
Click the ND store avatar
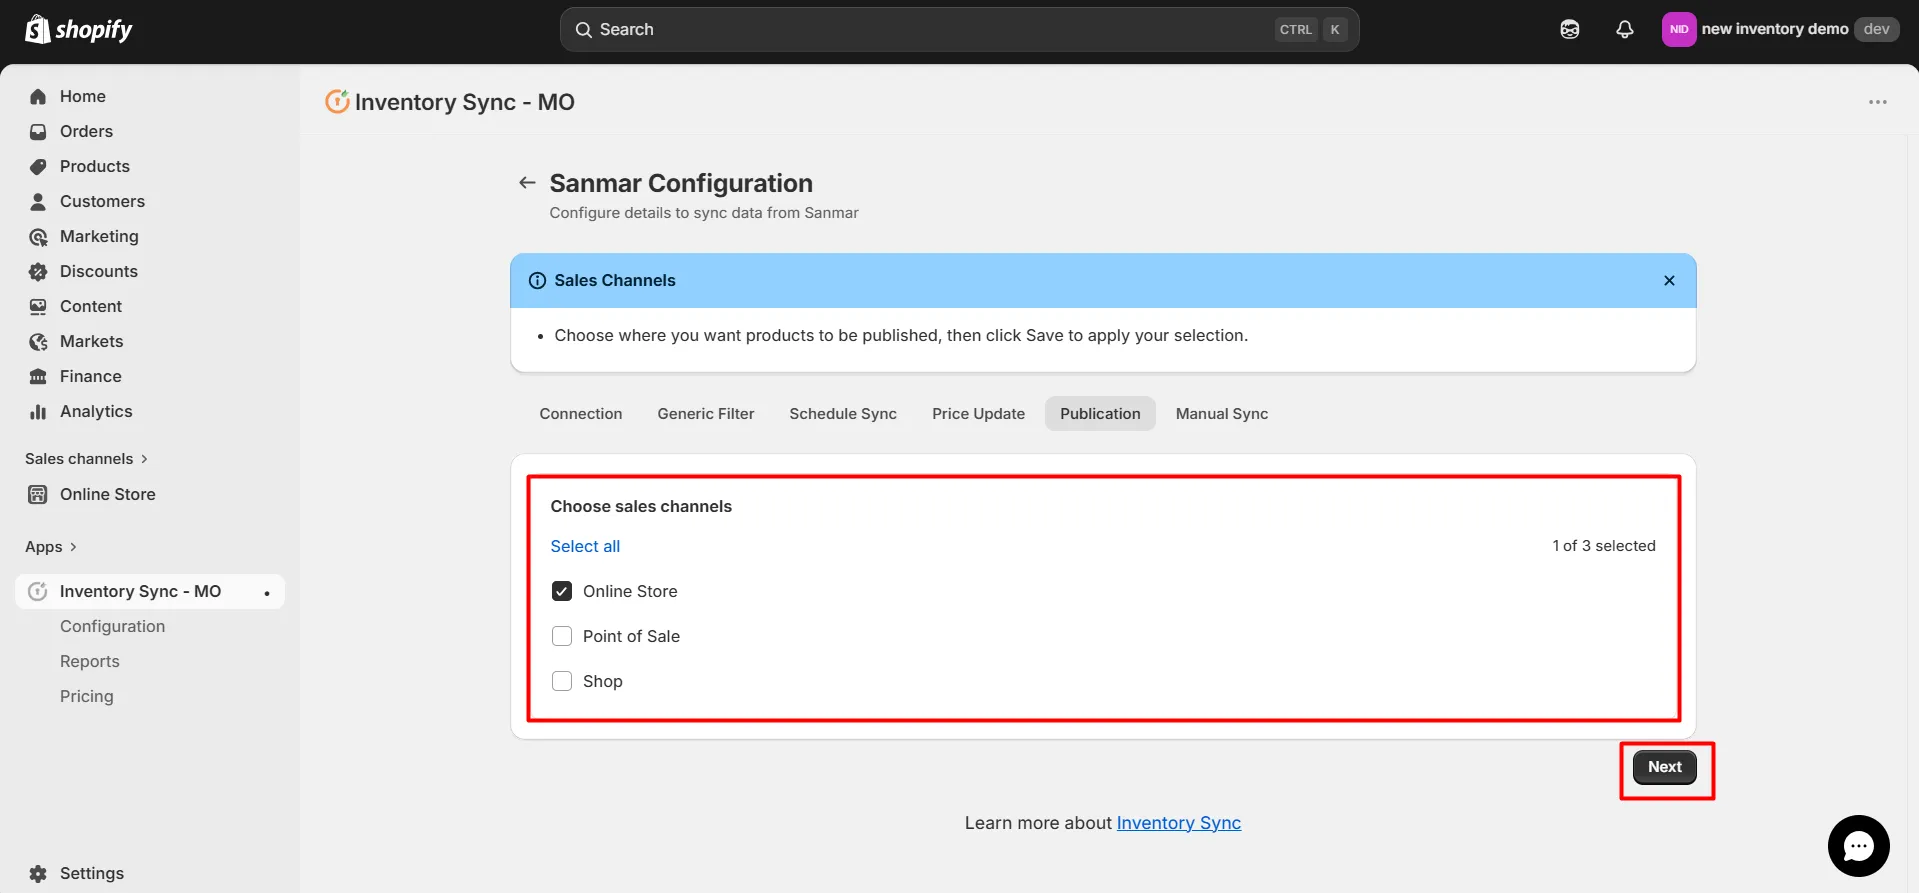point(1679,29)
